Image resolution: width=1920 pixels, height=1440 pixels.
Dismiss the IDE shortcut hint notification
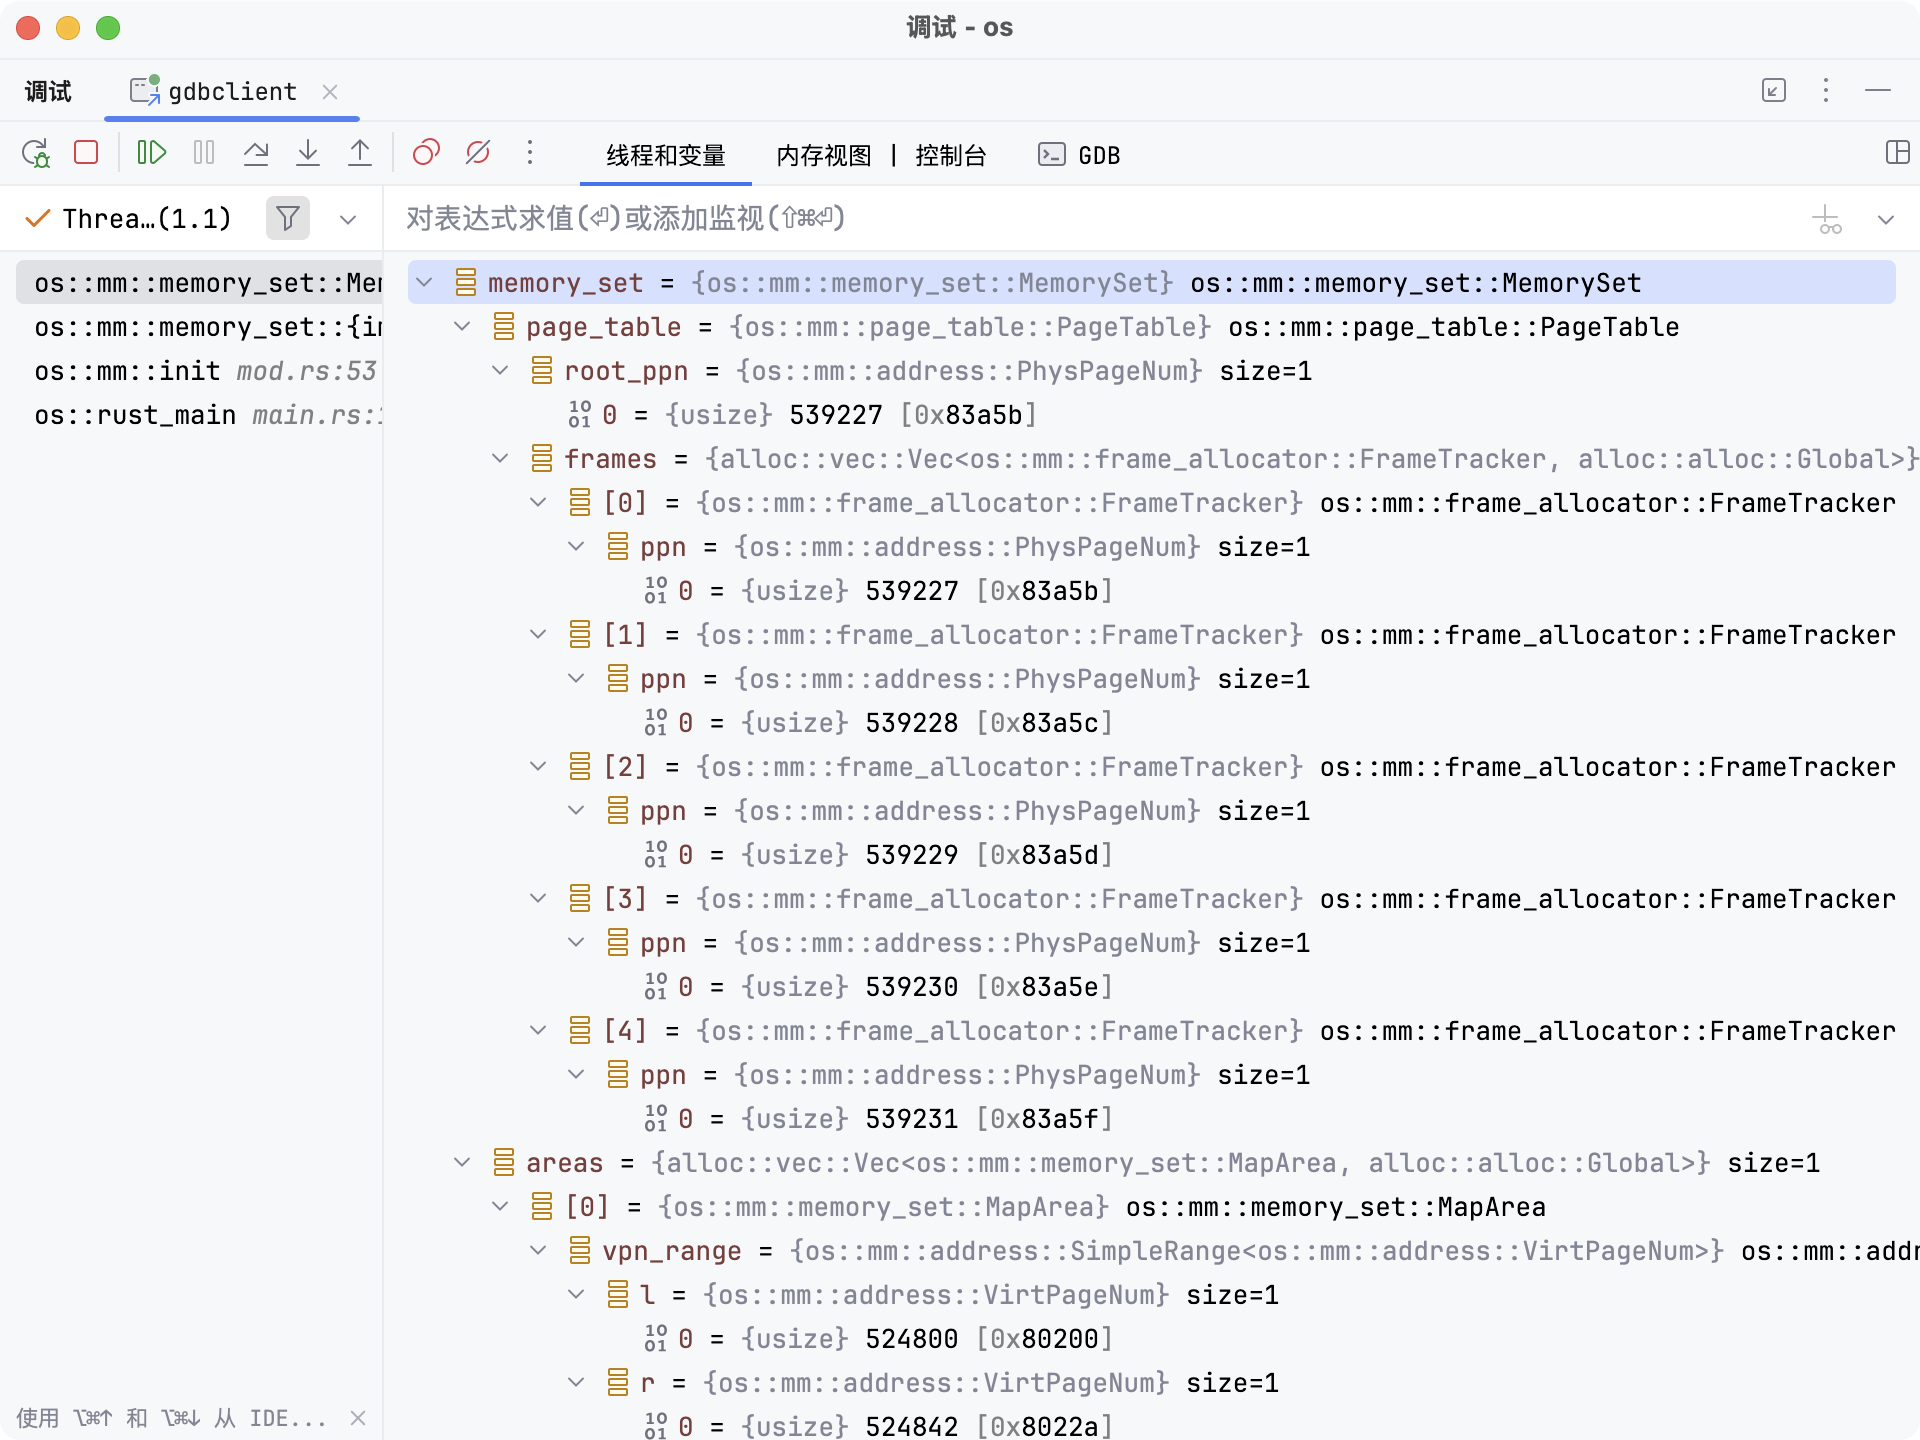tap(358, 1418)
